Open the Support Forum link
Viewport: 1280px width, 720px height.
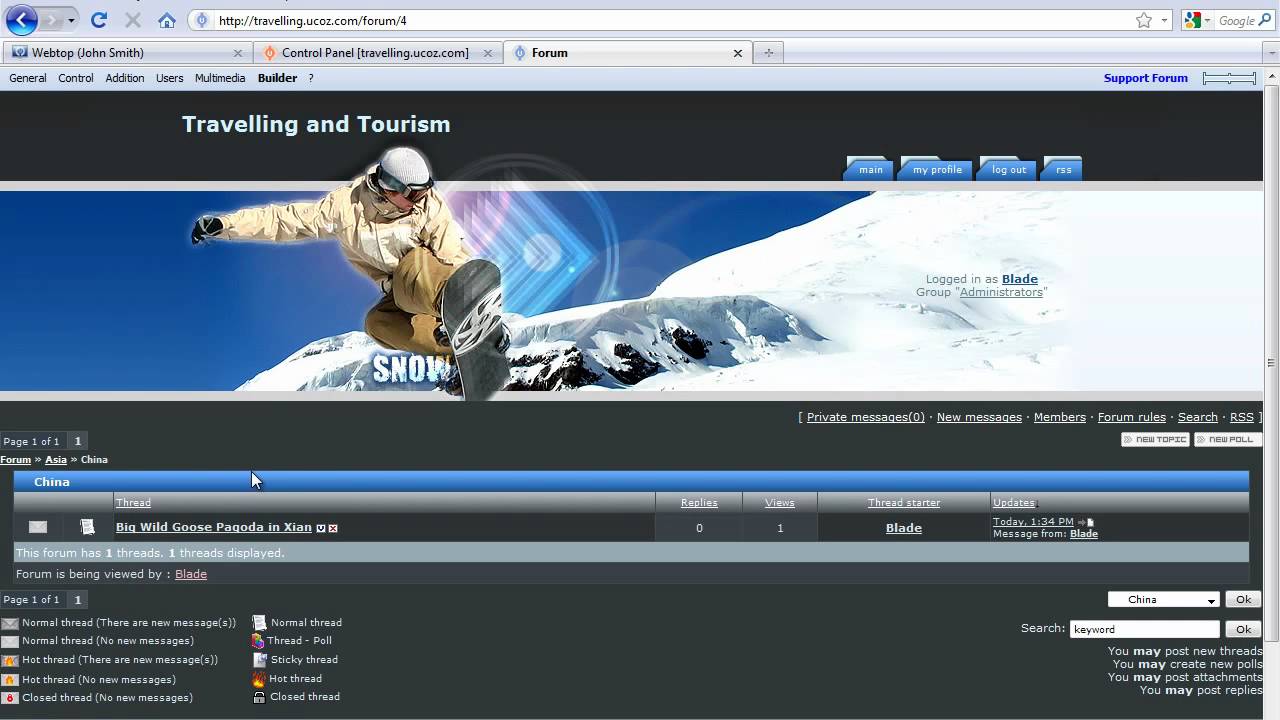[x=1145, y=78]
